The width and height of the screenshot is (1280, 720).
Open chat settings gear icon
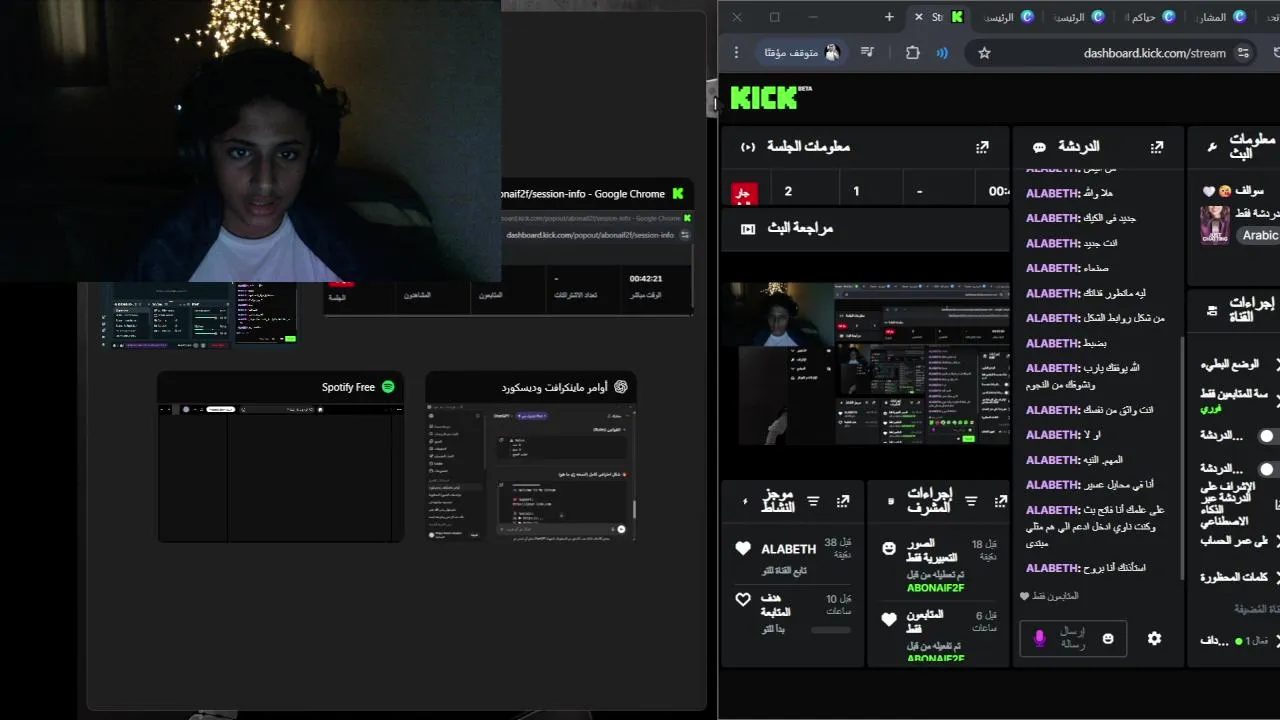[x=1155, y=638]
